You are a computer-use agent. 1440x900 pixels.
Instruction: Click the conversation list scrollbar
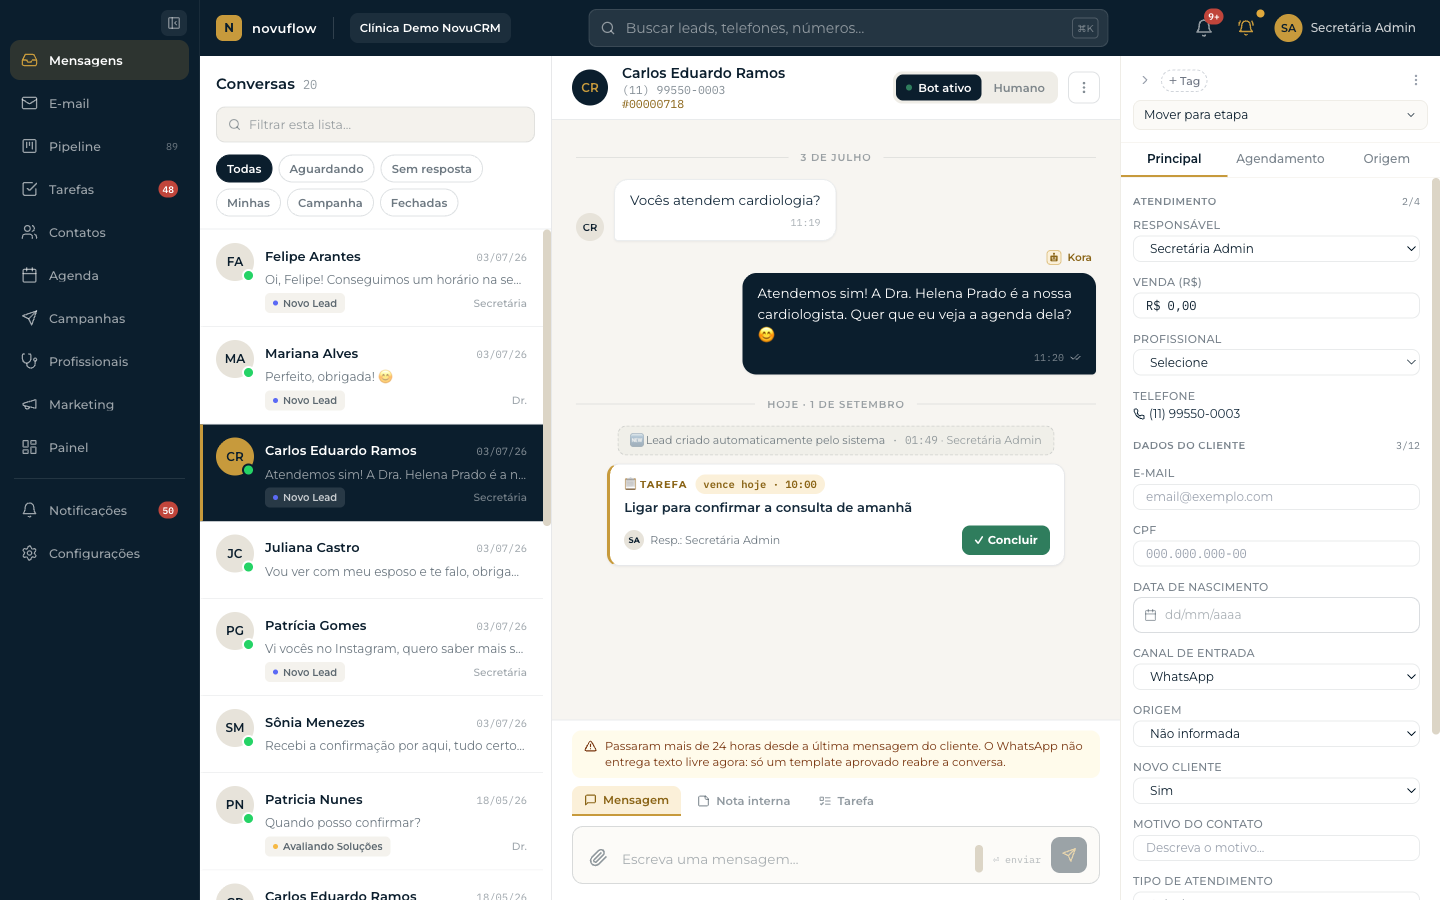click(x=547, y=377)
